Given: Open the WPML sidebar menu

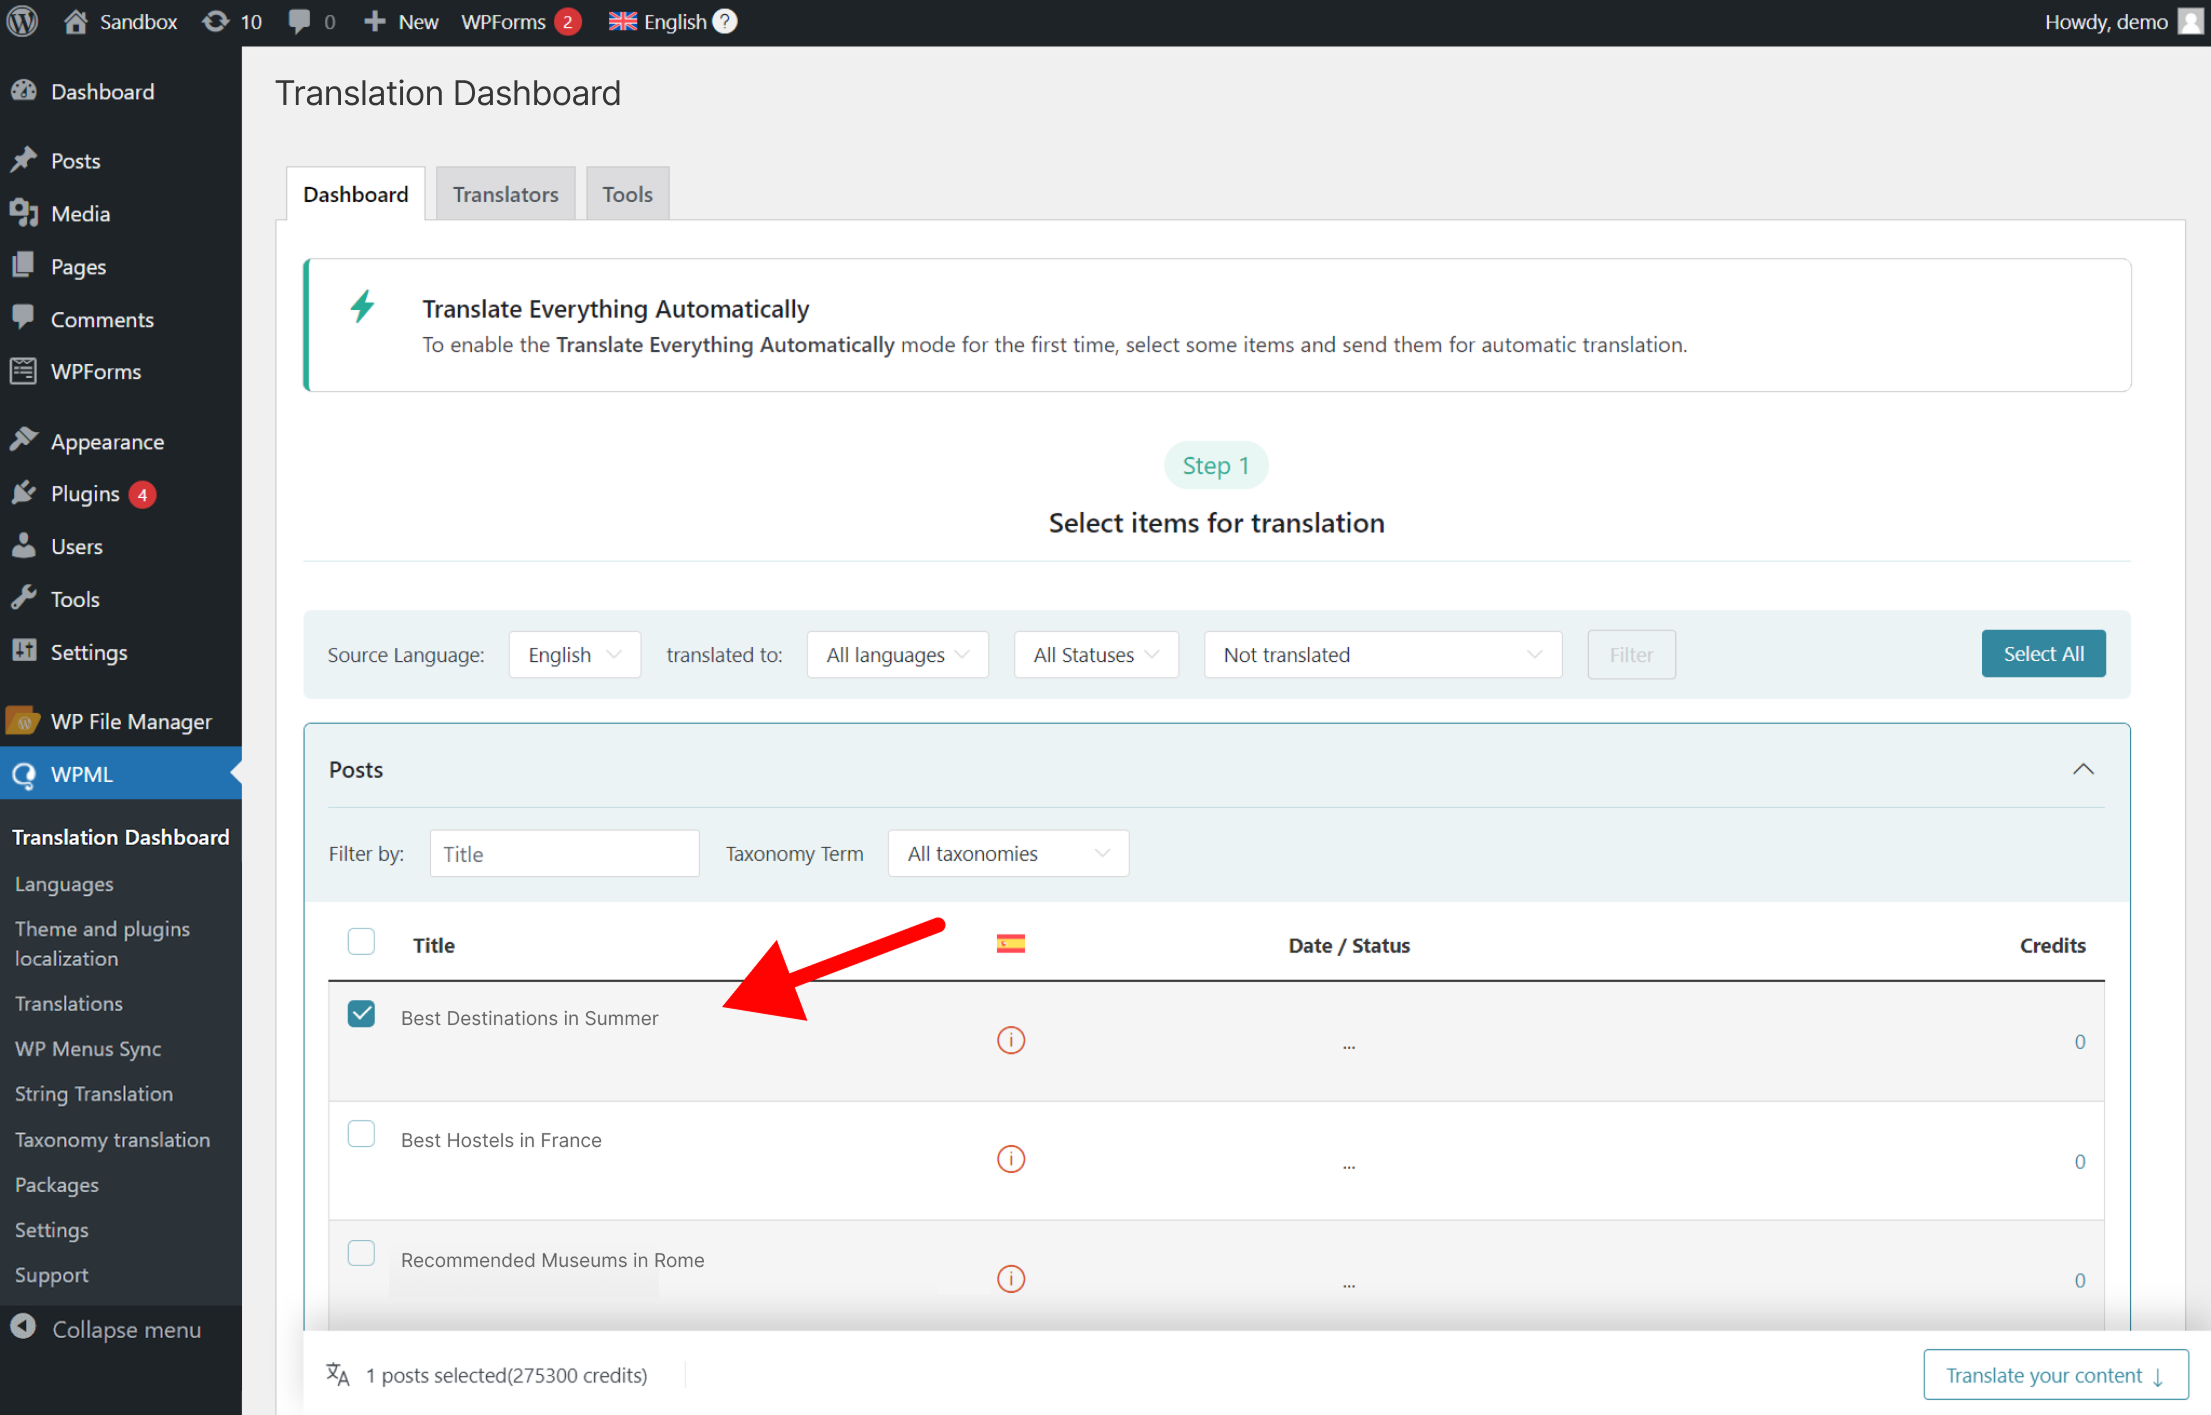Looking at the screenshot, I should [121, 774].
